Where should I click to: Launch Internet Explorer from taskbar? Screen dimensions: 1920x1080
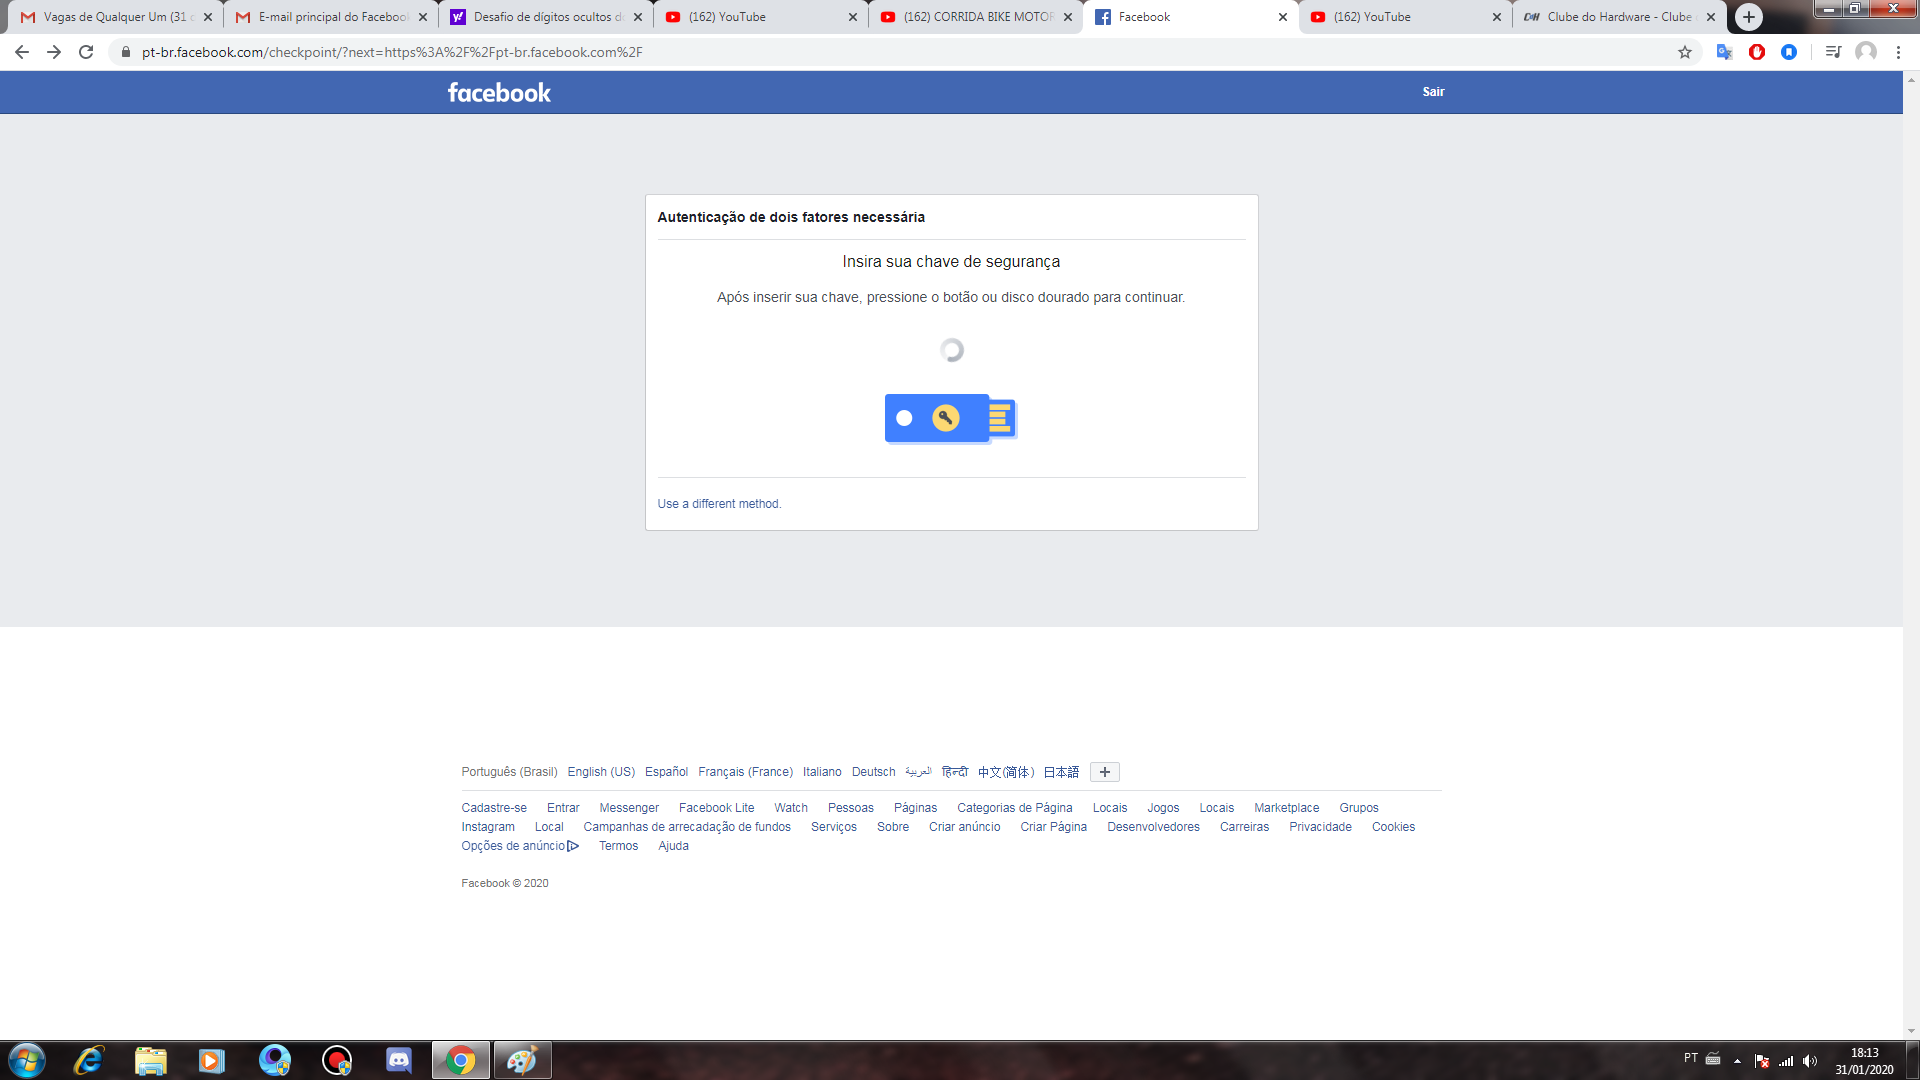(x=89, y=1060)
